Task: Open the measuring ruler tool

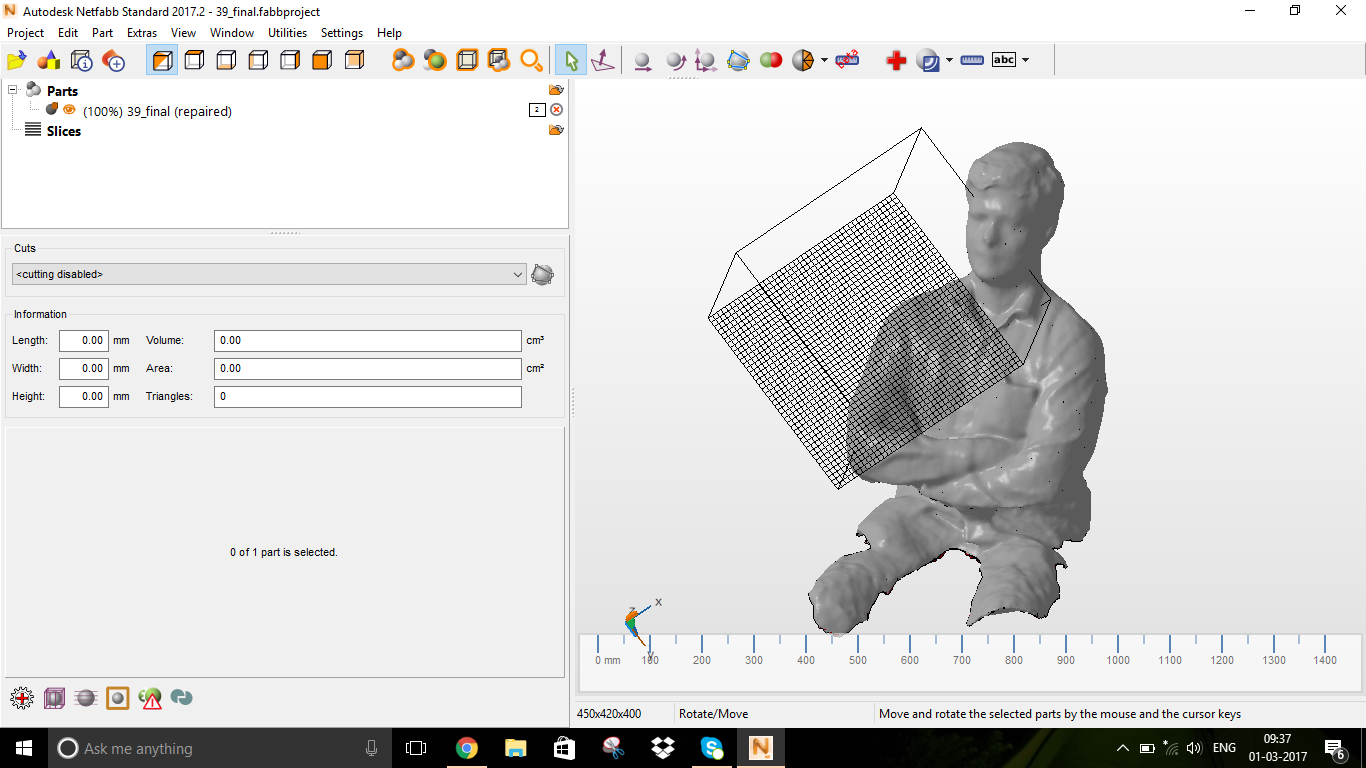Action: click(x=971, y=60)
